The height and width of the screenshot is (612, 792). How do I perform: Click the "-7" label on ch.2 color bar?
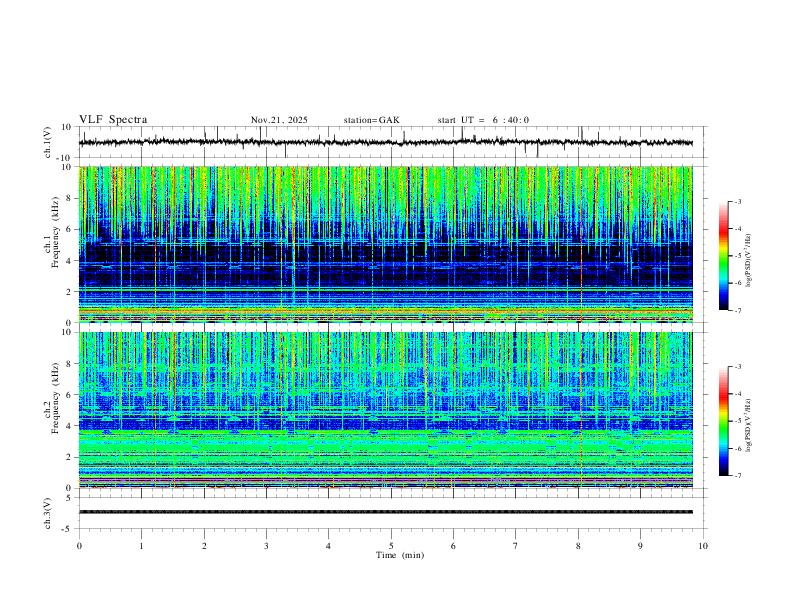[737, 475]
